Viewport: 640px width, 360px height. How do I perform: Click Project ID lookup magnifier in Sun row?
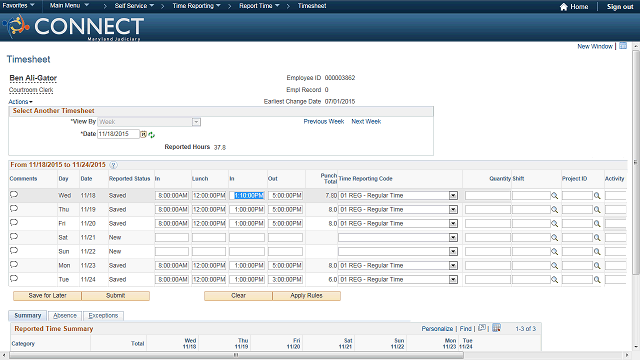597,252
